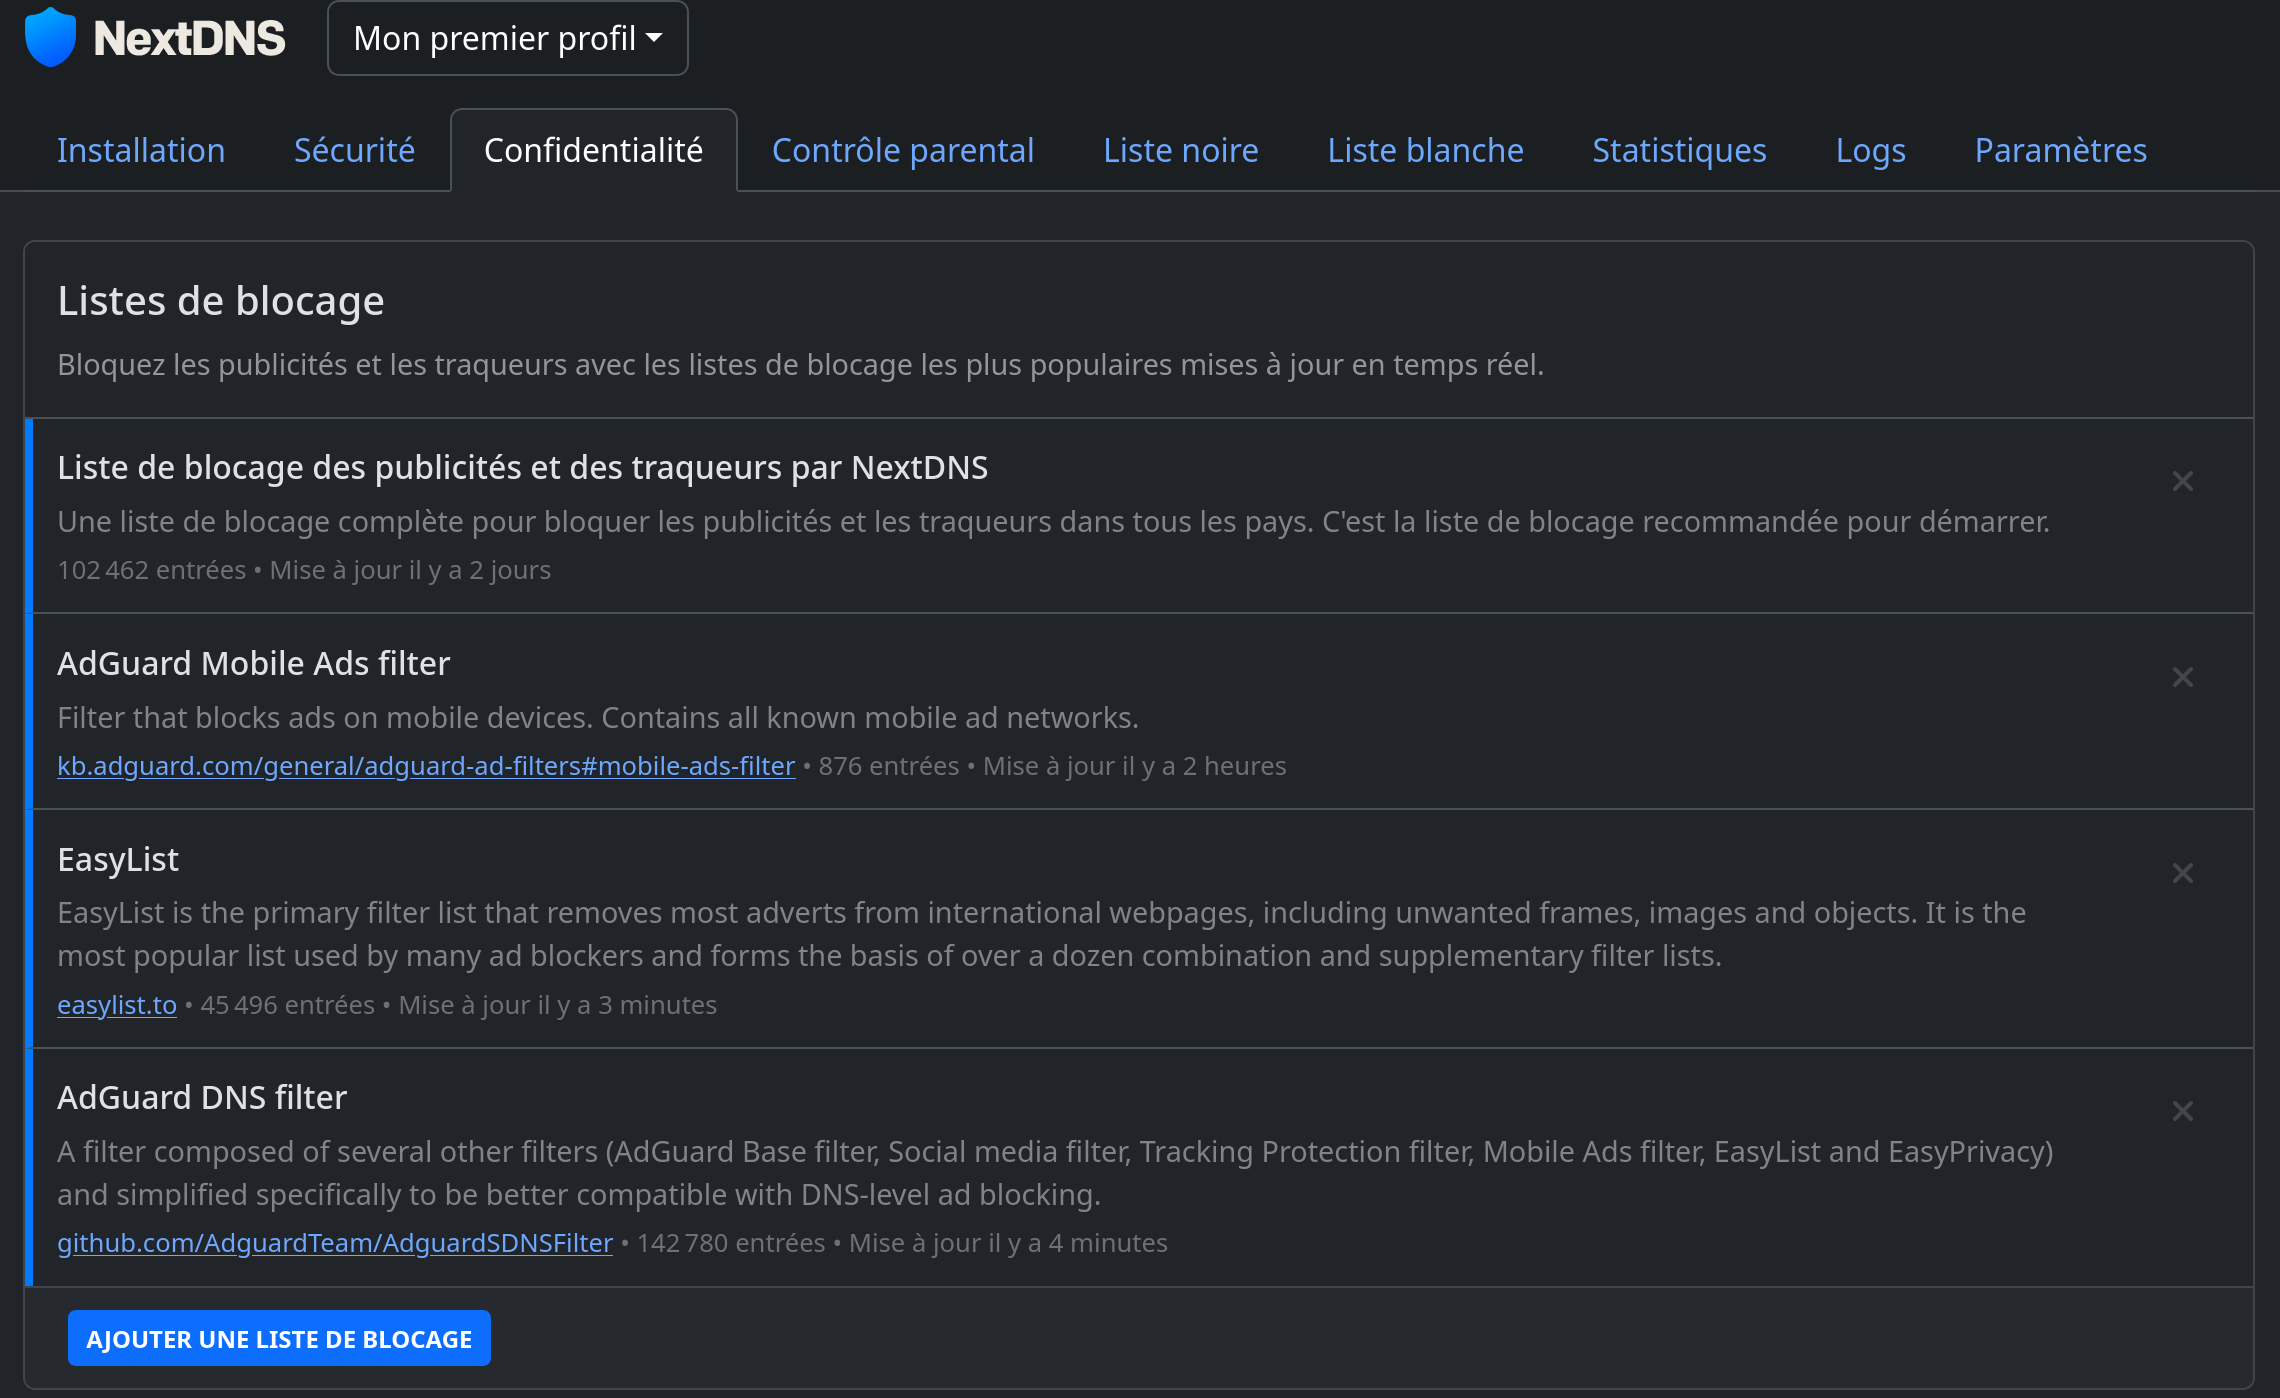
Task: Open the Paramètres tab
Action: [2060, 150]
